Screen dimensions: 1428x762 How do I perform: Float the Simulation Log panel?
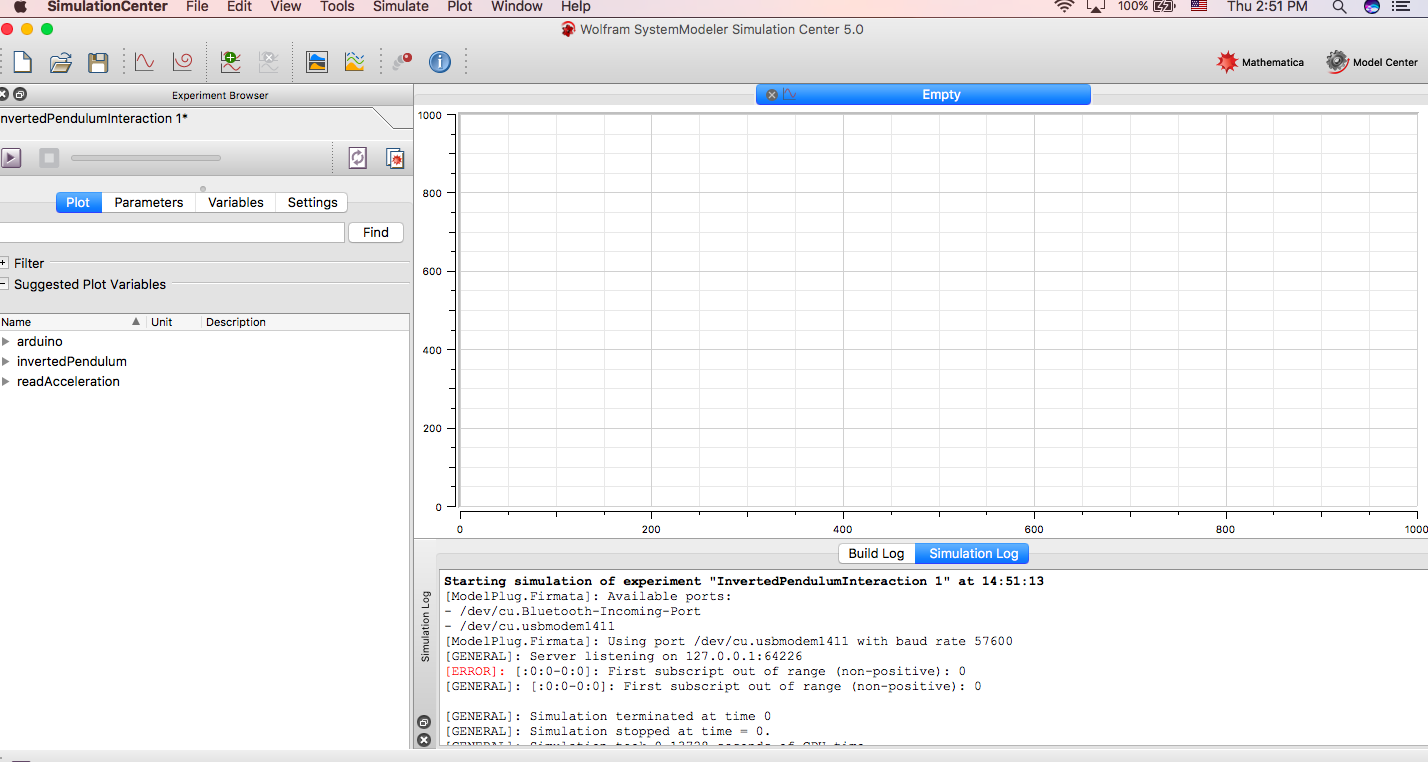423,722
